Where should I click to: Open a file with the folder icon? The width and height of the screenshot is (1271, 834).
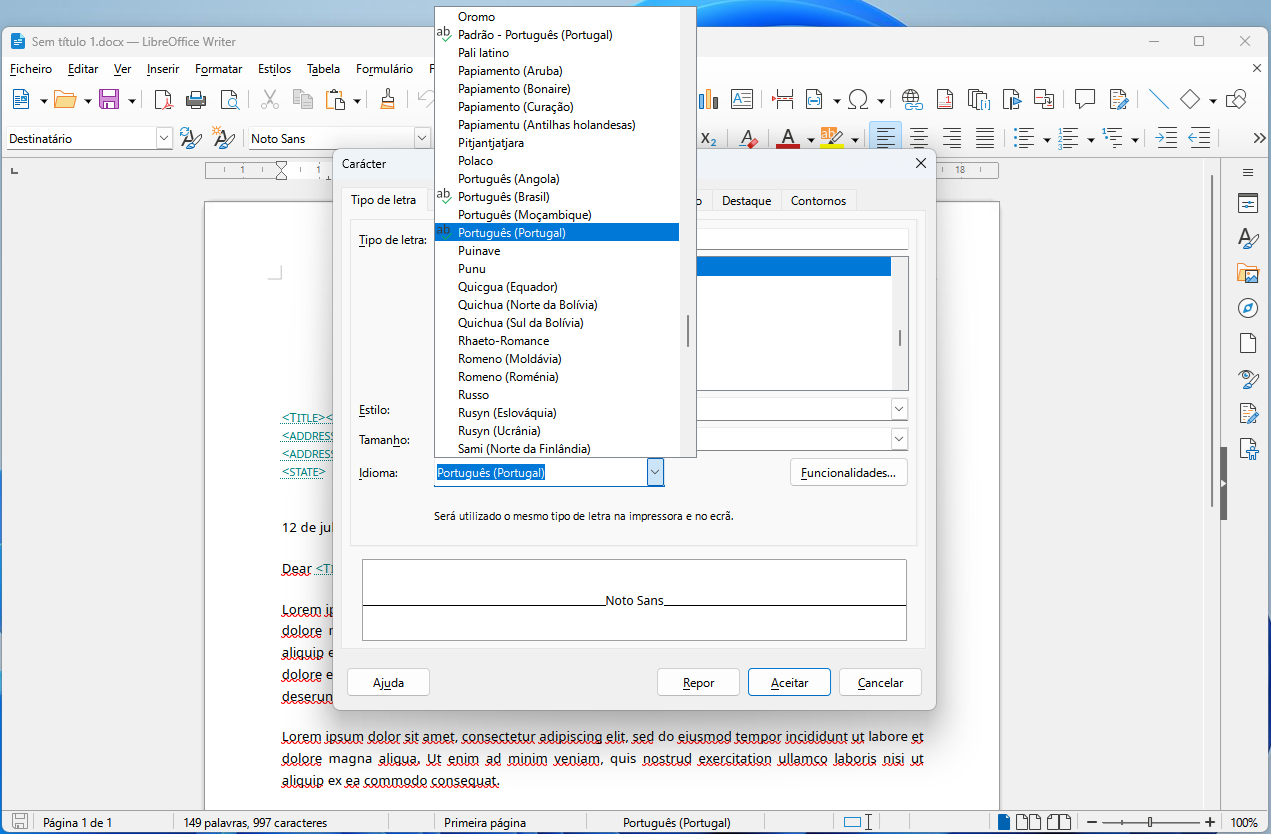coord(65,99)
